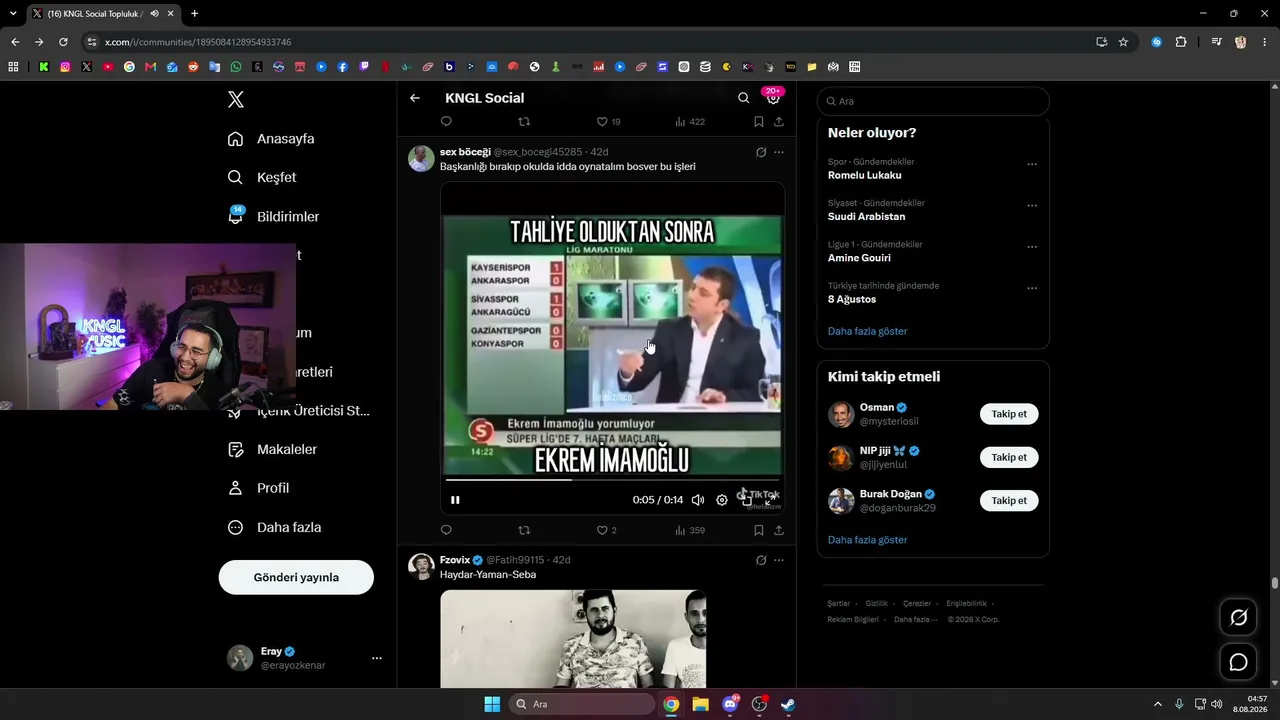The image size is (1280, 720).
Task: Click the Shazam extension icon
Action: (x=1157, y=42)
